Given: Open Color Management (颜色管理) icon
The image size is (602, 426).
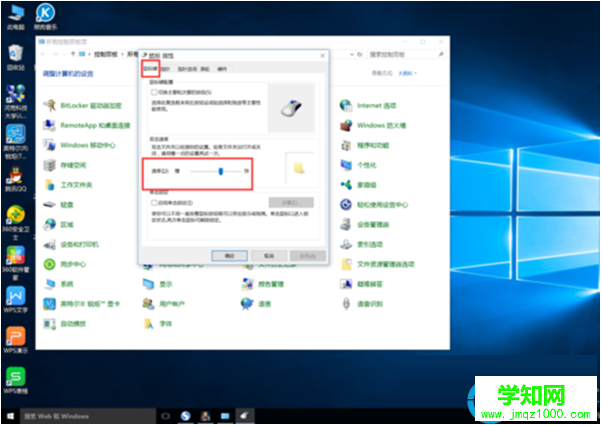Looking at the screenshot, I should [x=247, y=284].
